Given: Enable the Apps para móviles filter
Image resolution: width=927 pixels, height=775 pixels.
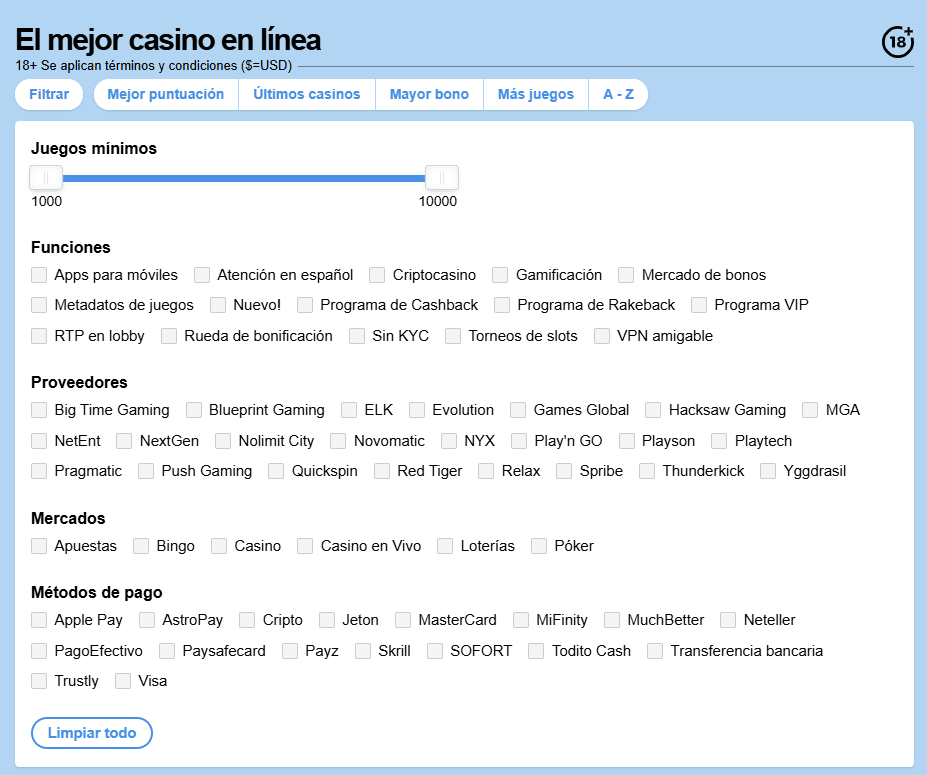Looking at the screenshot, I should tap(39, 274).
